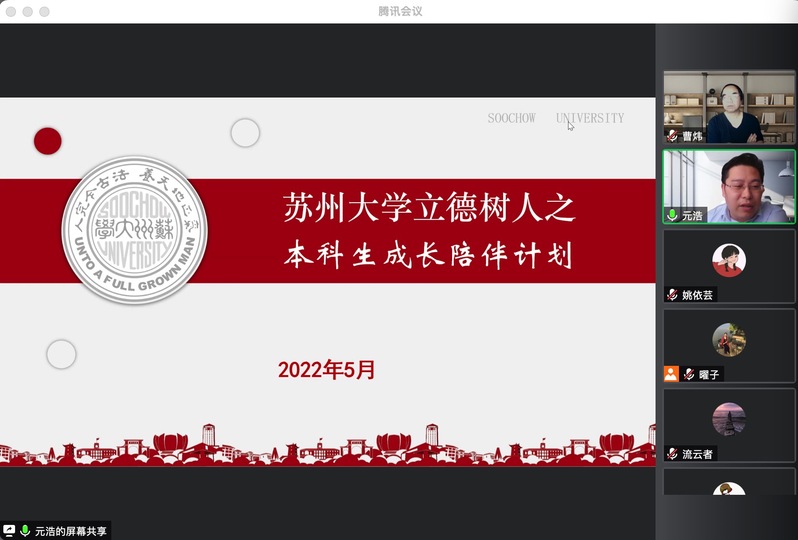Click the muted microphone icon beside 曜子
Screen dimensions: 798x540
689,374
